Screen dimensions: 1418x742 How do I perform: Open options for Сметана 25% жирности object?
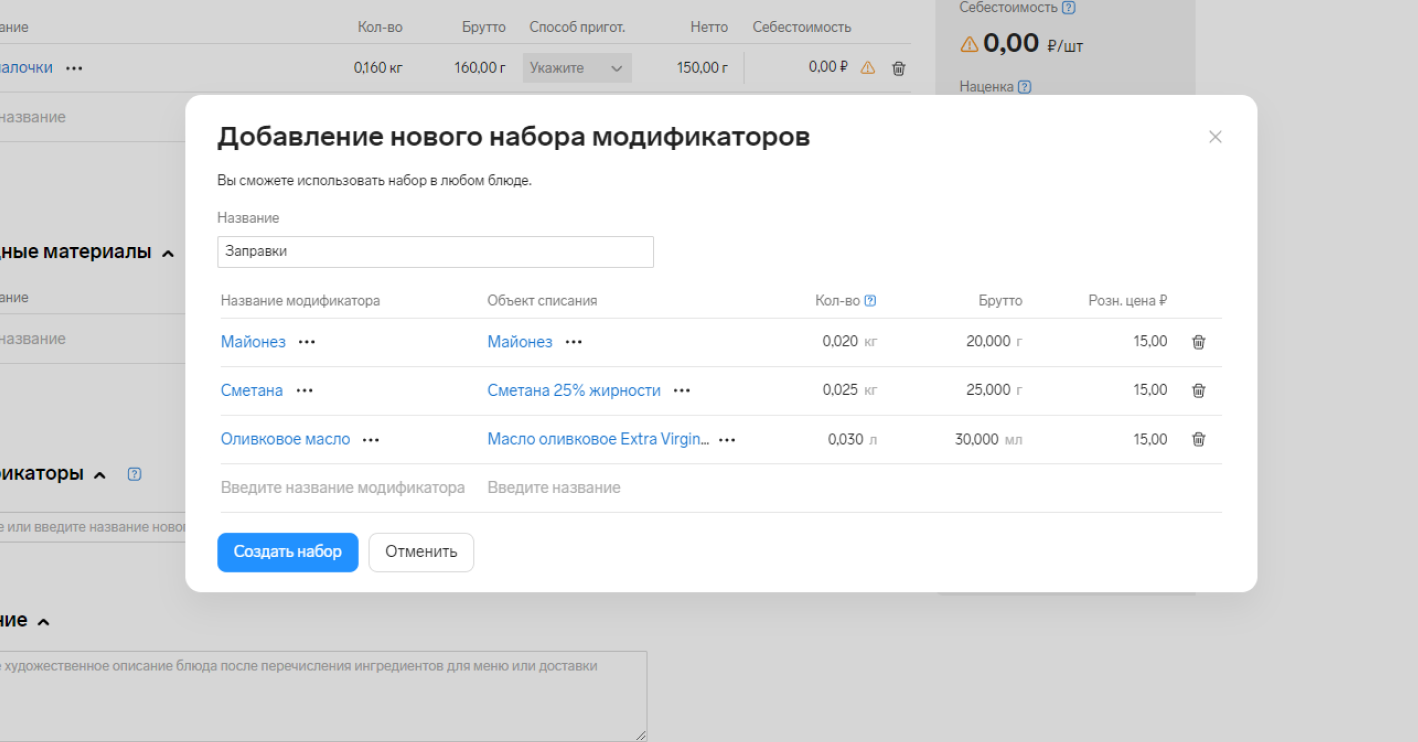point(682,390)
